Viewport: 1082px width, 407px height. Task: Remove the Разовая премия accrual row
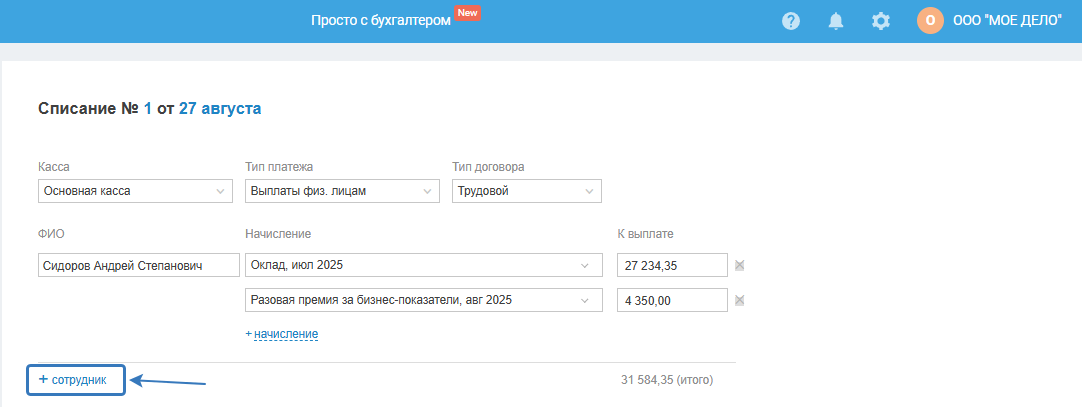coord(740,300)
